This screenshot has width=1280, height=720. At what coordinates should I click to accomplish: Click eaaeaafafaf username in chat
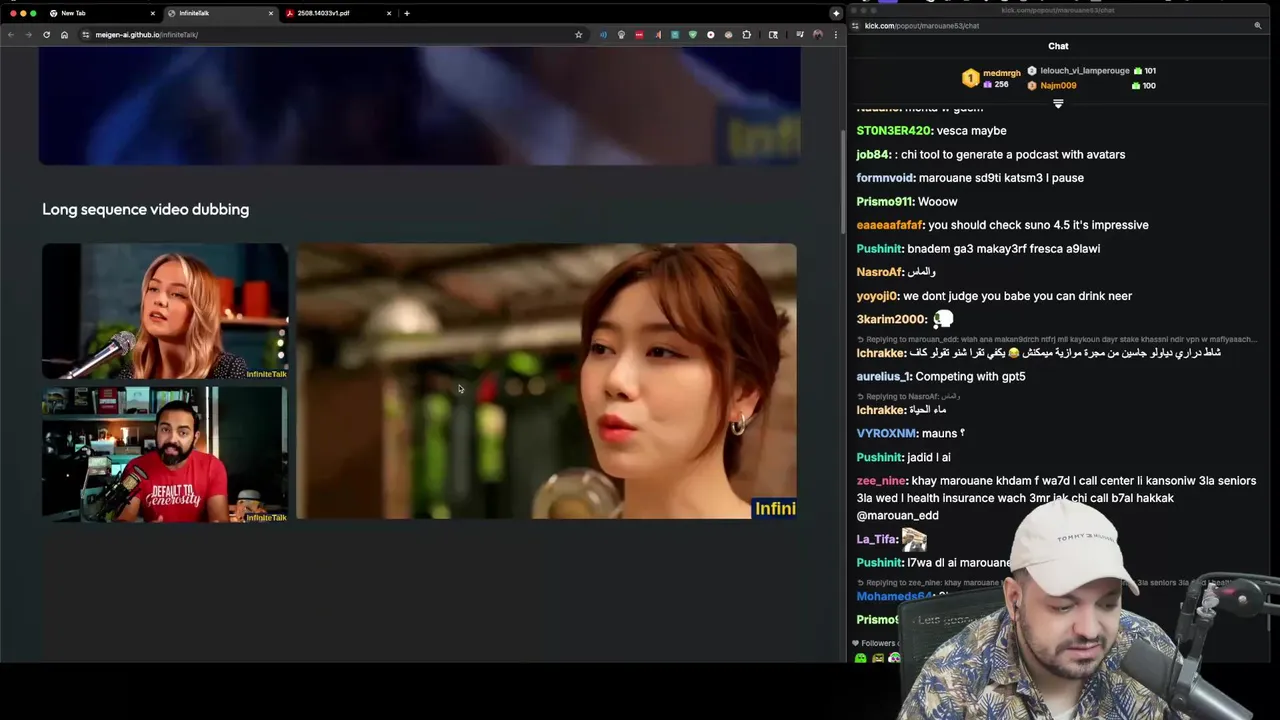coord(890,225)
